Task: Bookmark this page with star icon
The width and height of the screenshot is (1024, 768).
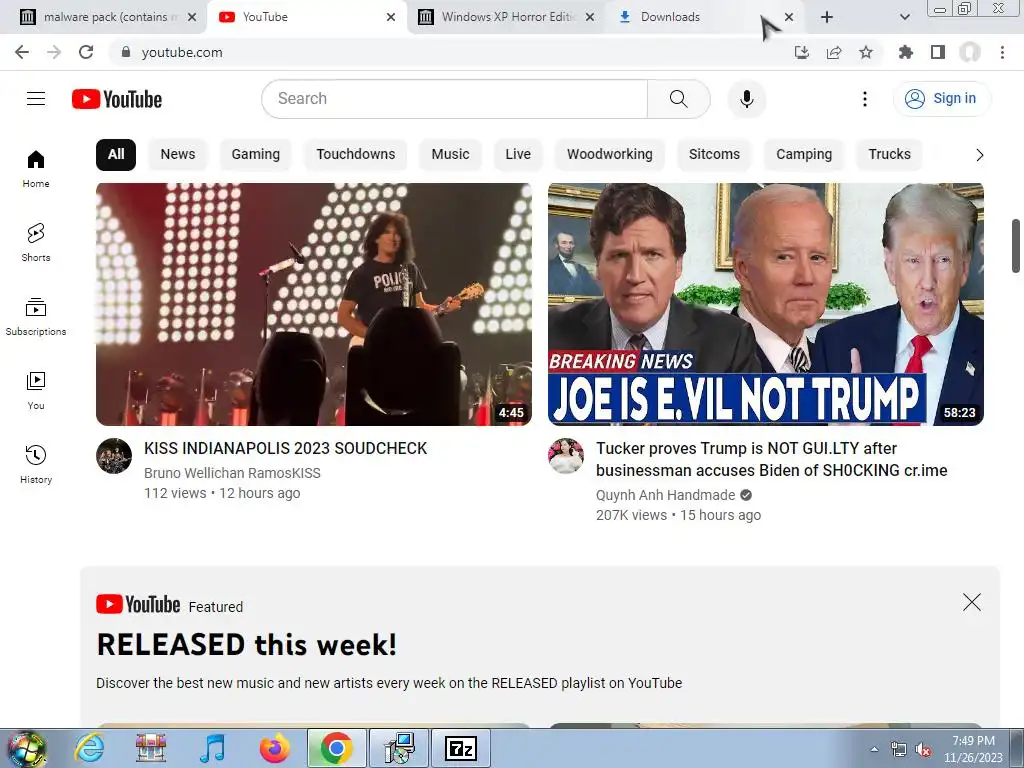Action: [x=866, y=52]
